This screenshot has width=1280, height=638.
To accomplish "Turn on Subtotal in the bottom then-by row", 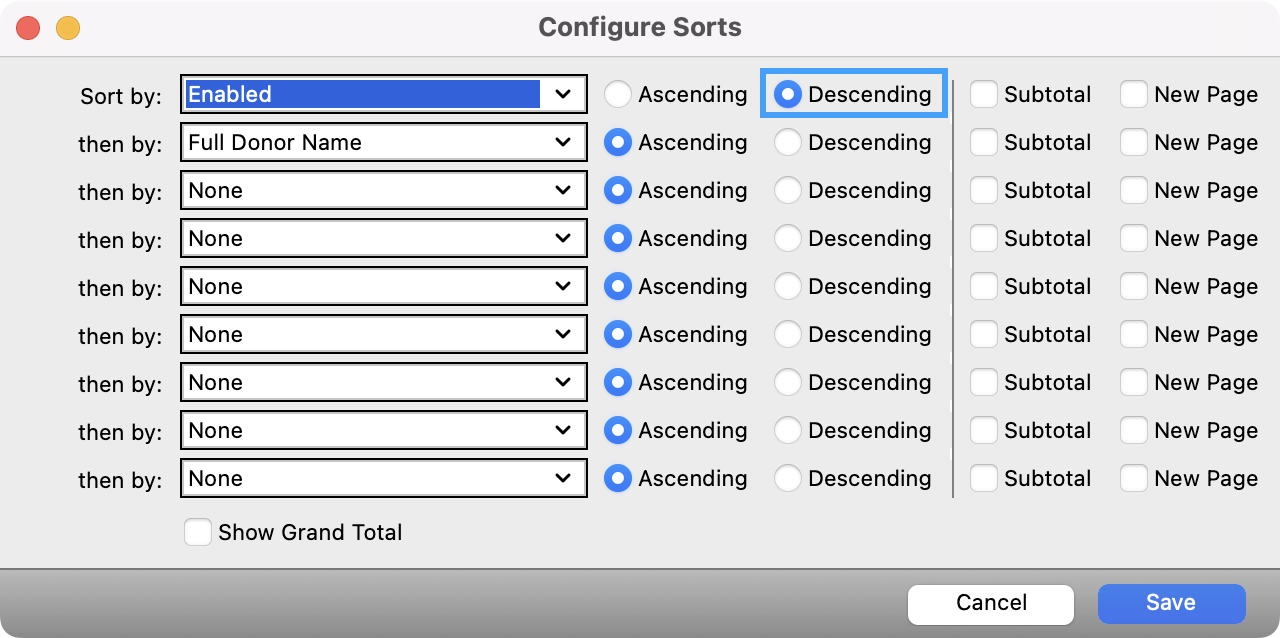I will [x=984, y=478].
